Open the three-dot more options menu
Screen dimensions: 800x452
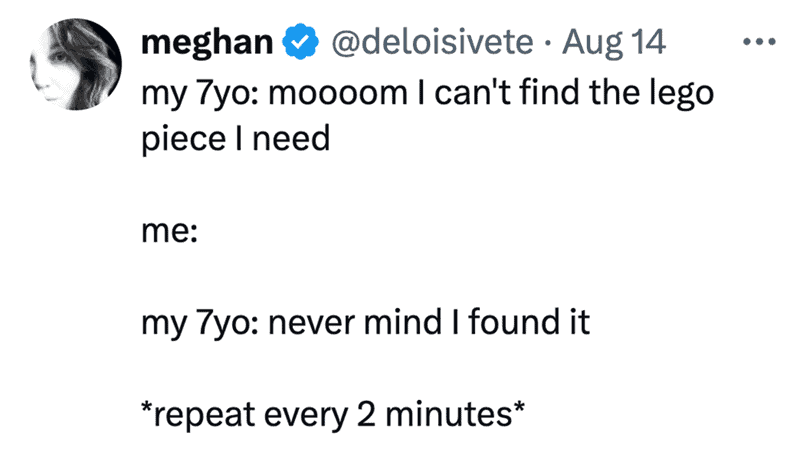click(x=760, y=41)
